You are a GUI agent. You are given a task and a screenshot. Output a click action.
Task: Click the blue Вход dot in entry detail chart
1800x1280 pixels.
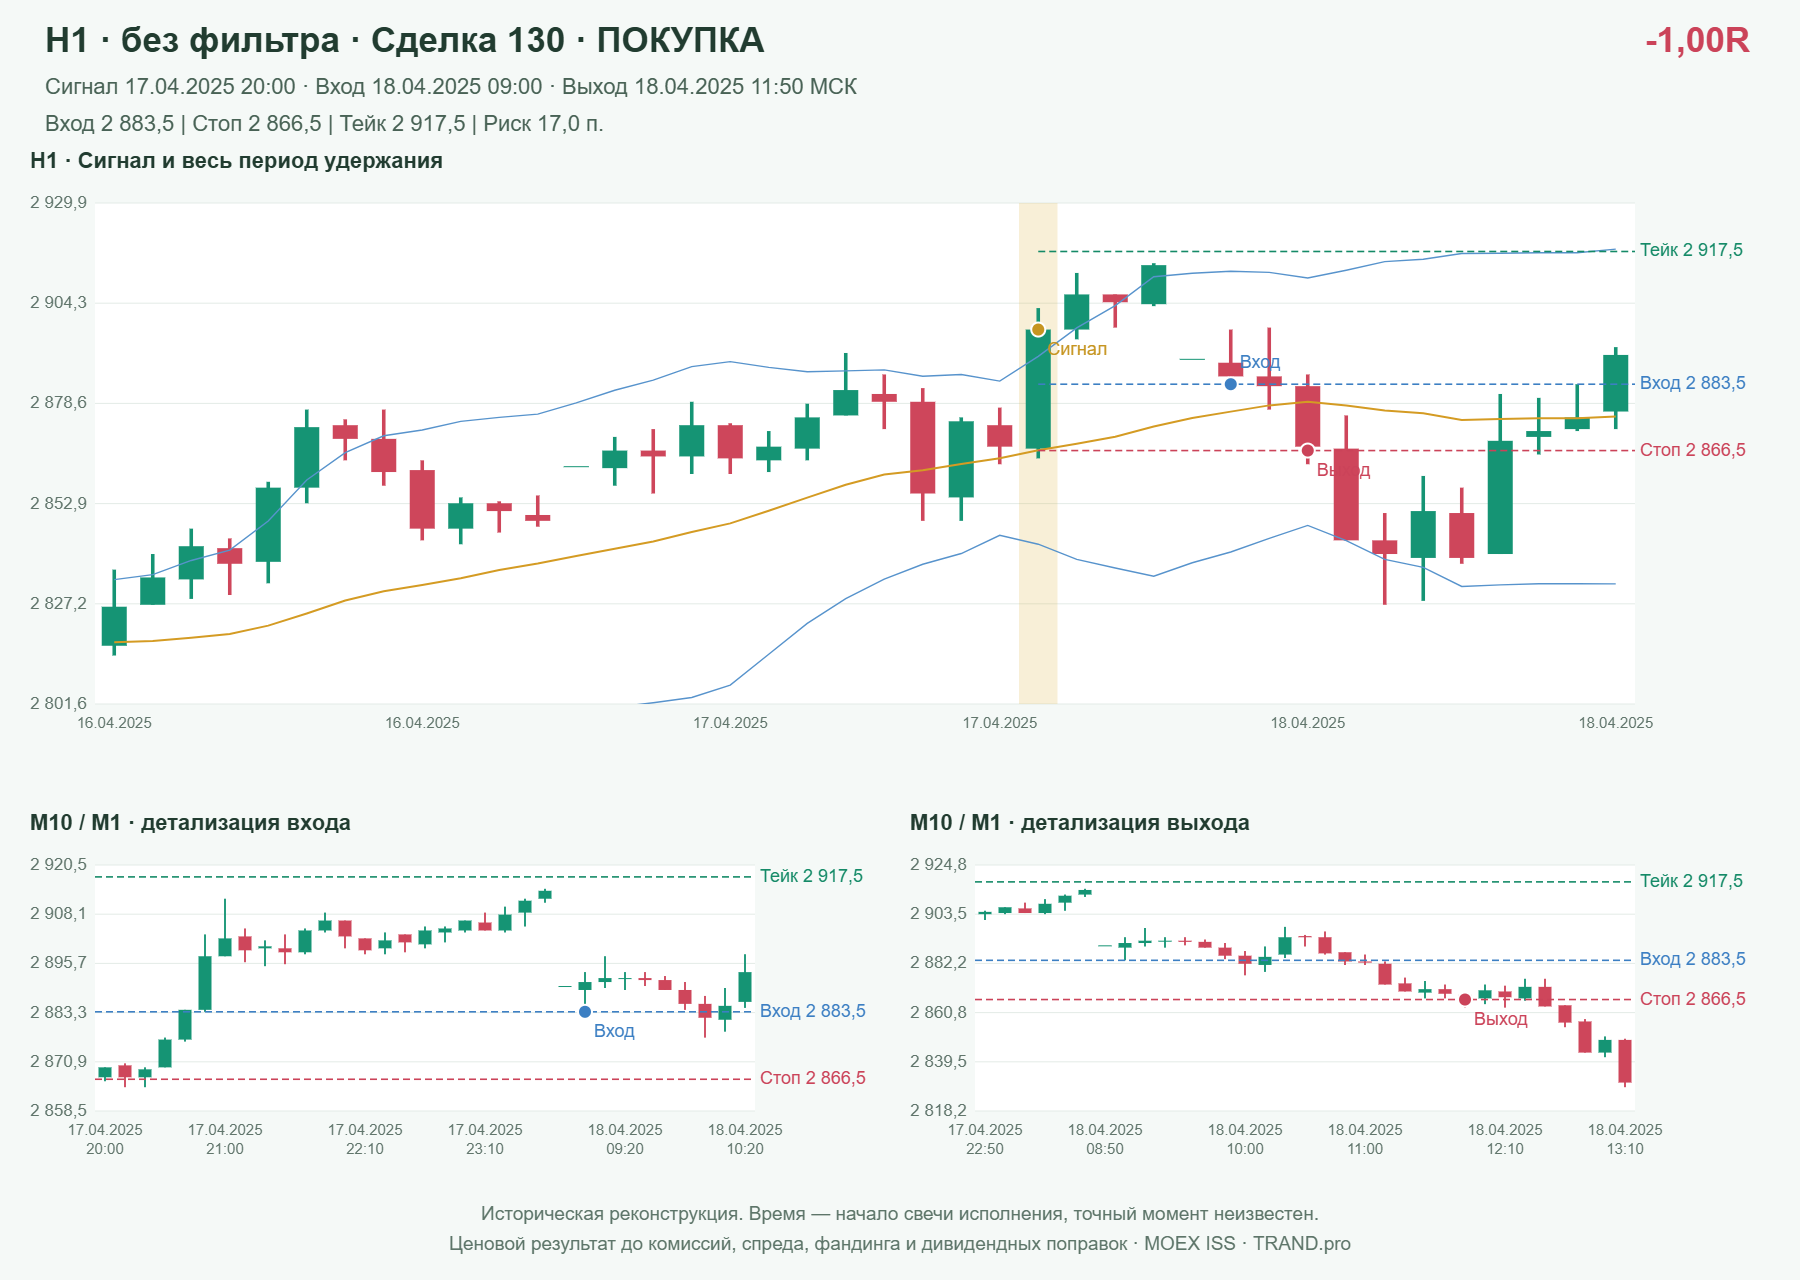click(x=585, y=1012)
